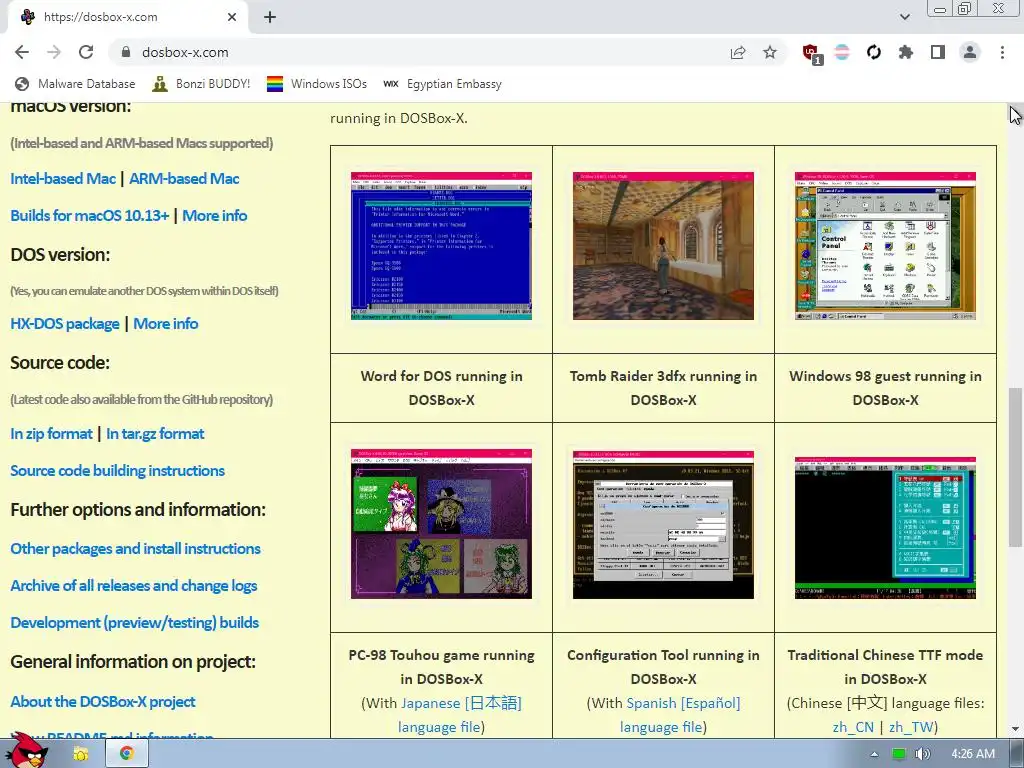Open More info next to macOS builds
Screen dimensions: 1024x768
click(215, 216)
